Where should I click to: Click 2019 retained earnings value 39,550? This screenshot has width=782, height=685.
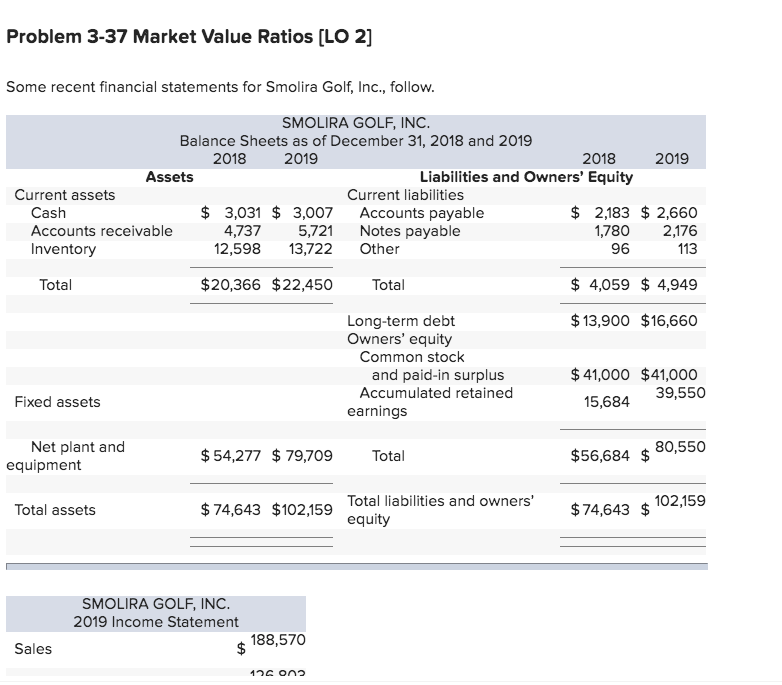pos(680,393)
